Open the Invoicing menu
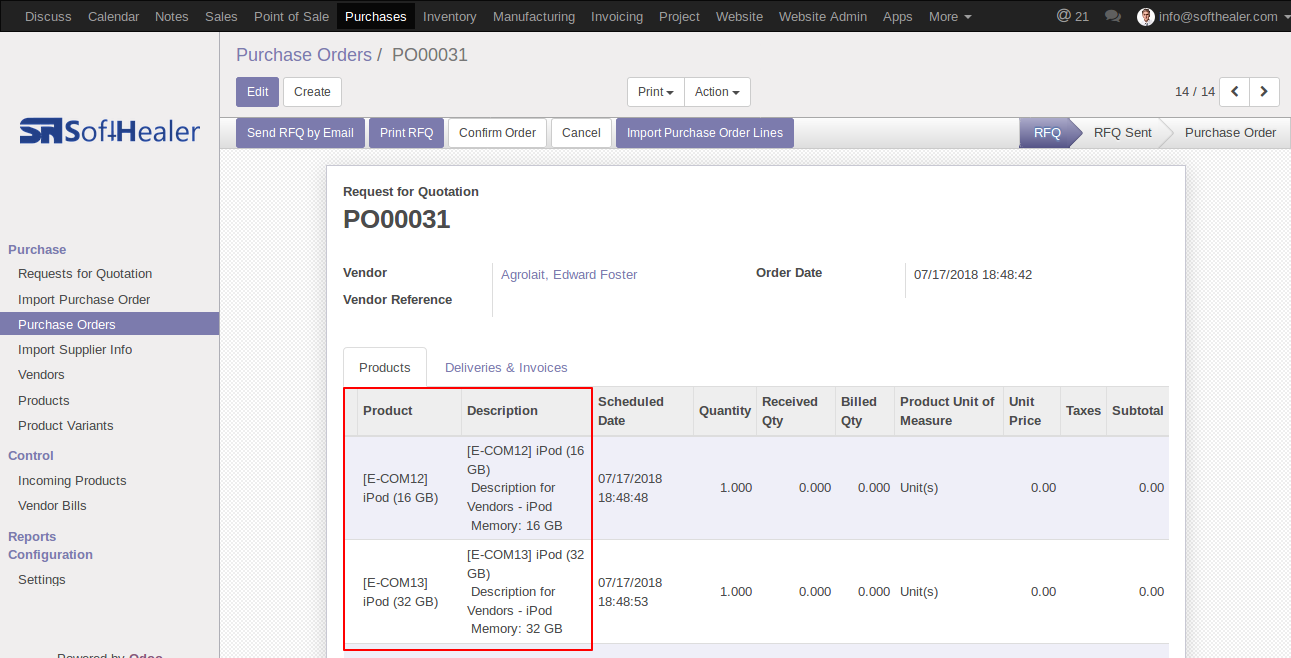Image resolution: width=1291 pixels, height=658 pixels. (x=617, y=16)
